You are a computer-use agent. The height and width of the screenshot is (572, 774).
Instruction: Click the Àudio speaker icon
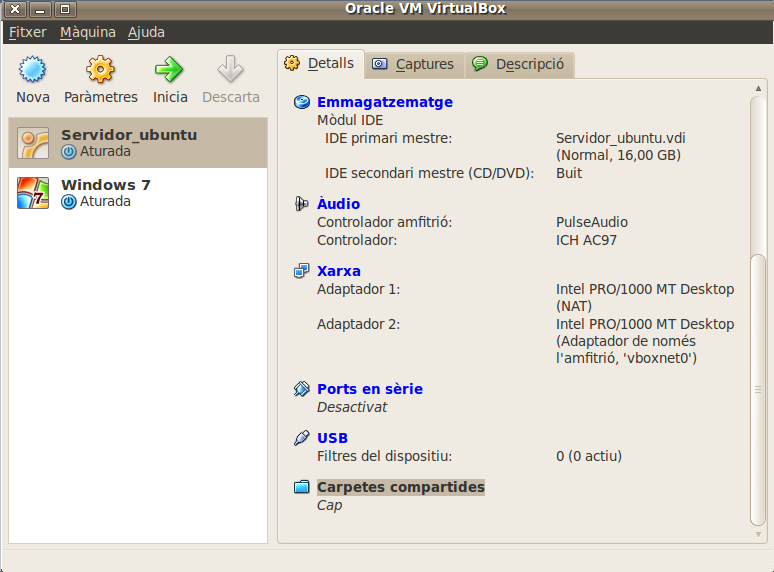(302, 204)
